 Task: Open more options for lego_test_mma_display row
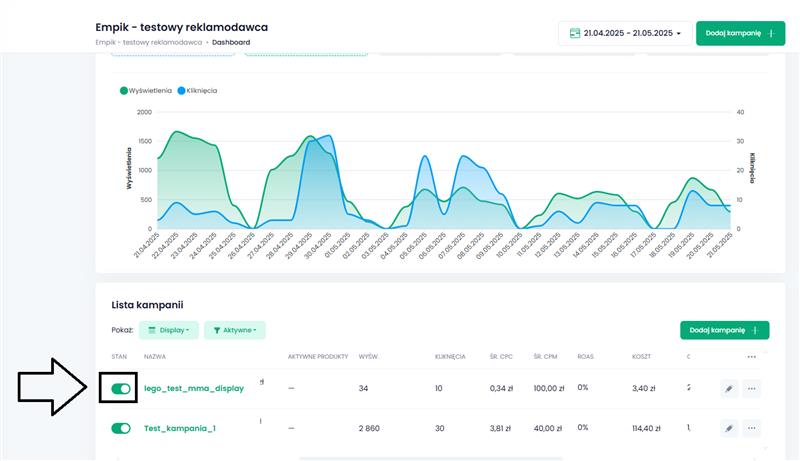pos(751,389)
